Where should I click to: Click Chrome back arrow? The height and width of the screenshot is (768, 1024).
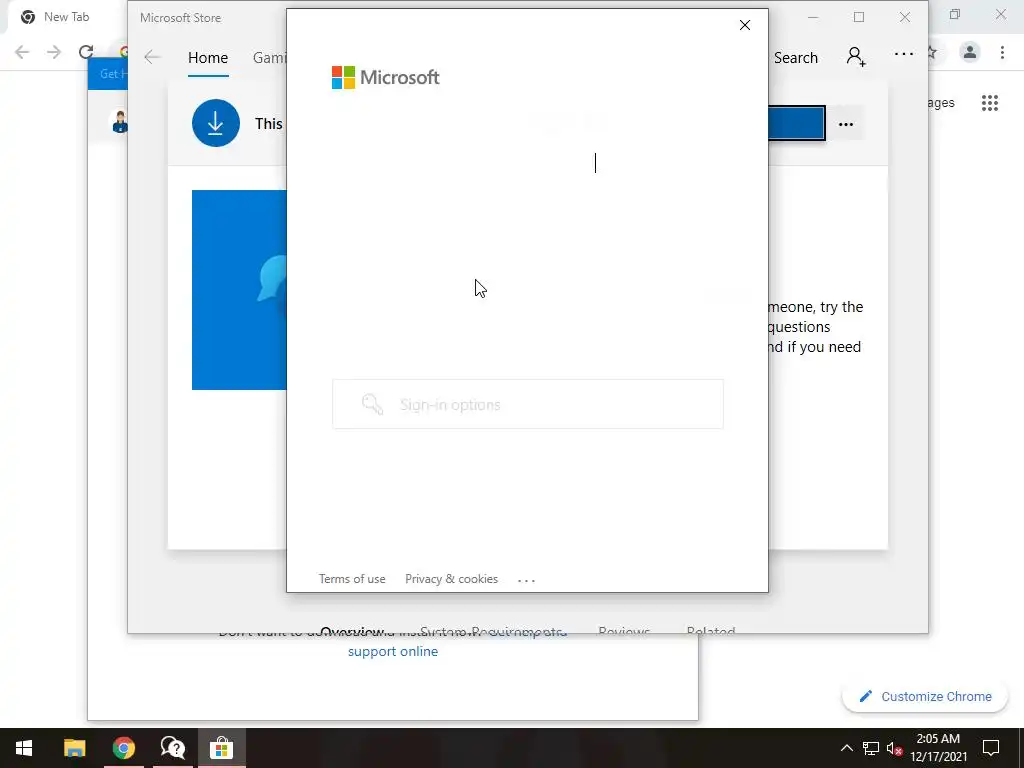click(x=22, y=52)
